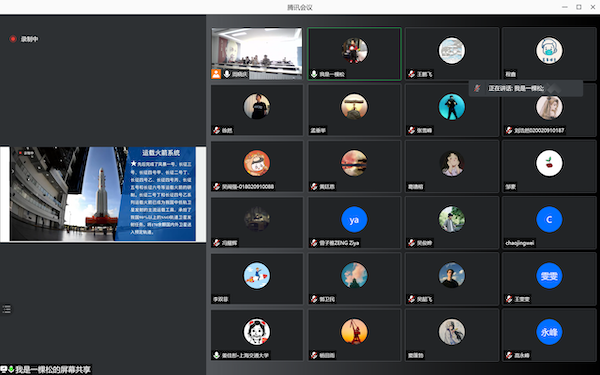
Task: Close the Tencent Meeting window
Action: click(x=593, y=7)
